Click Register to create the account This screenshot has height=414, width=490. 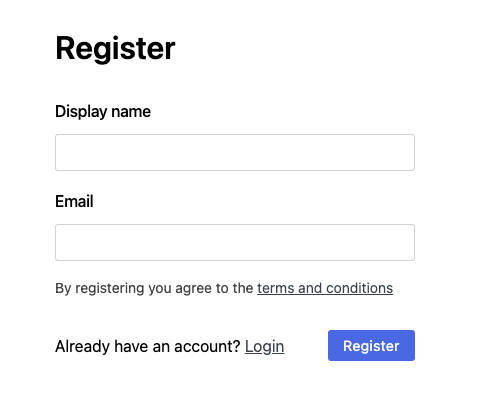(371, 346)
